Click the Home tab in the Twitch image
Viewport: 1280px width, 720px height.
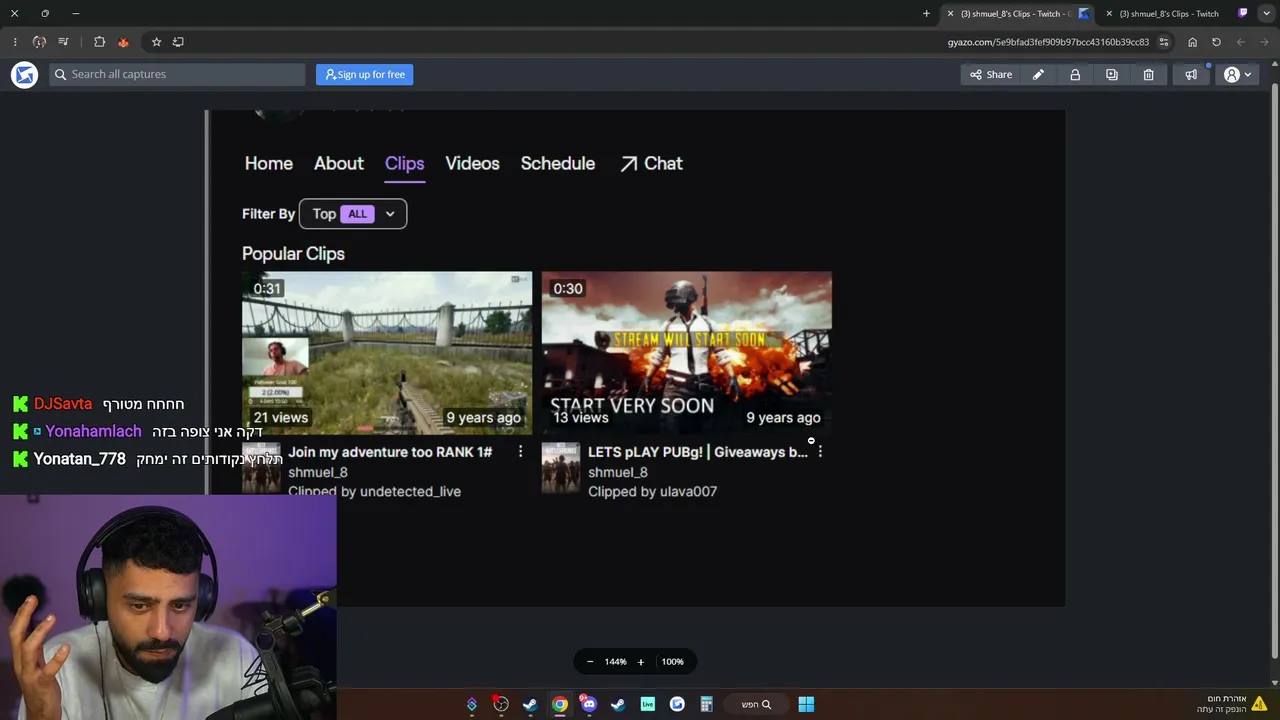(x=269, y=164)
